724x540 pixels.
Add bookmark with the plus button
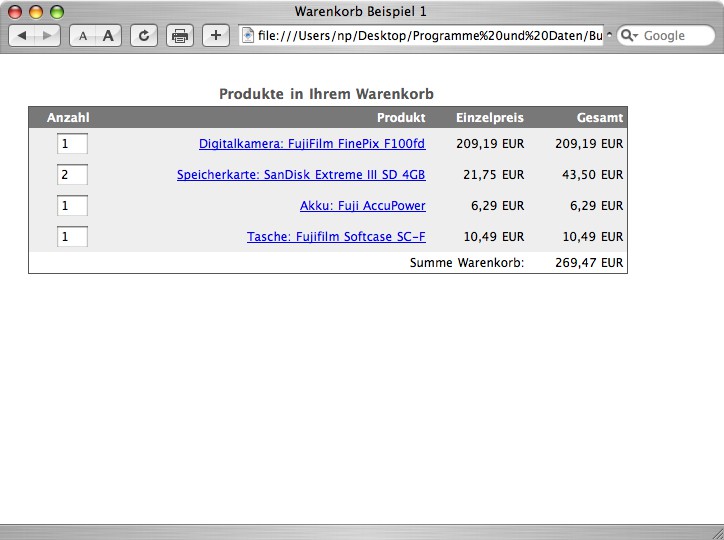pyautogui.click(x=215, y=36)
